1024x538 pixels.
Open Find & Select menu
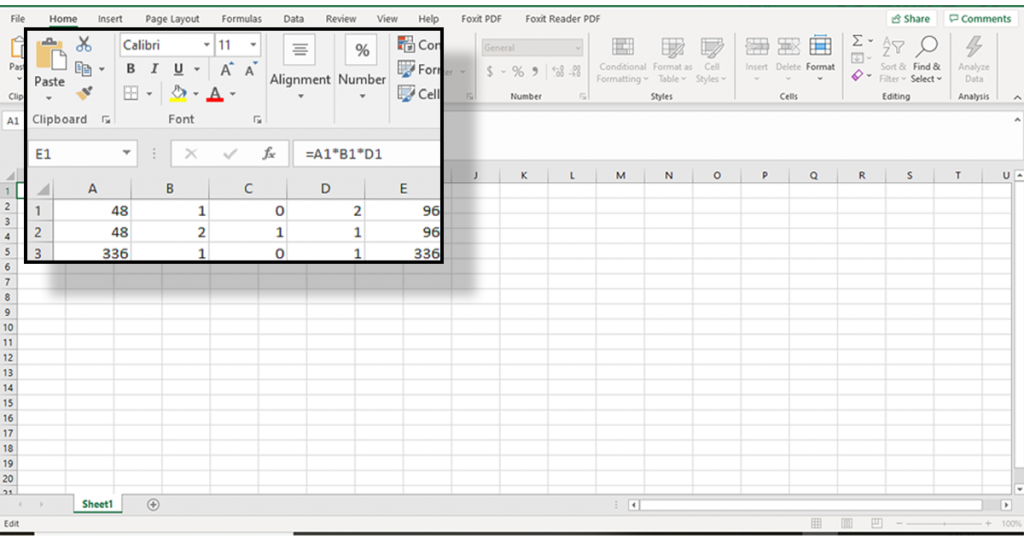pos(927,61)
